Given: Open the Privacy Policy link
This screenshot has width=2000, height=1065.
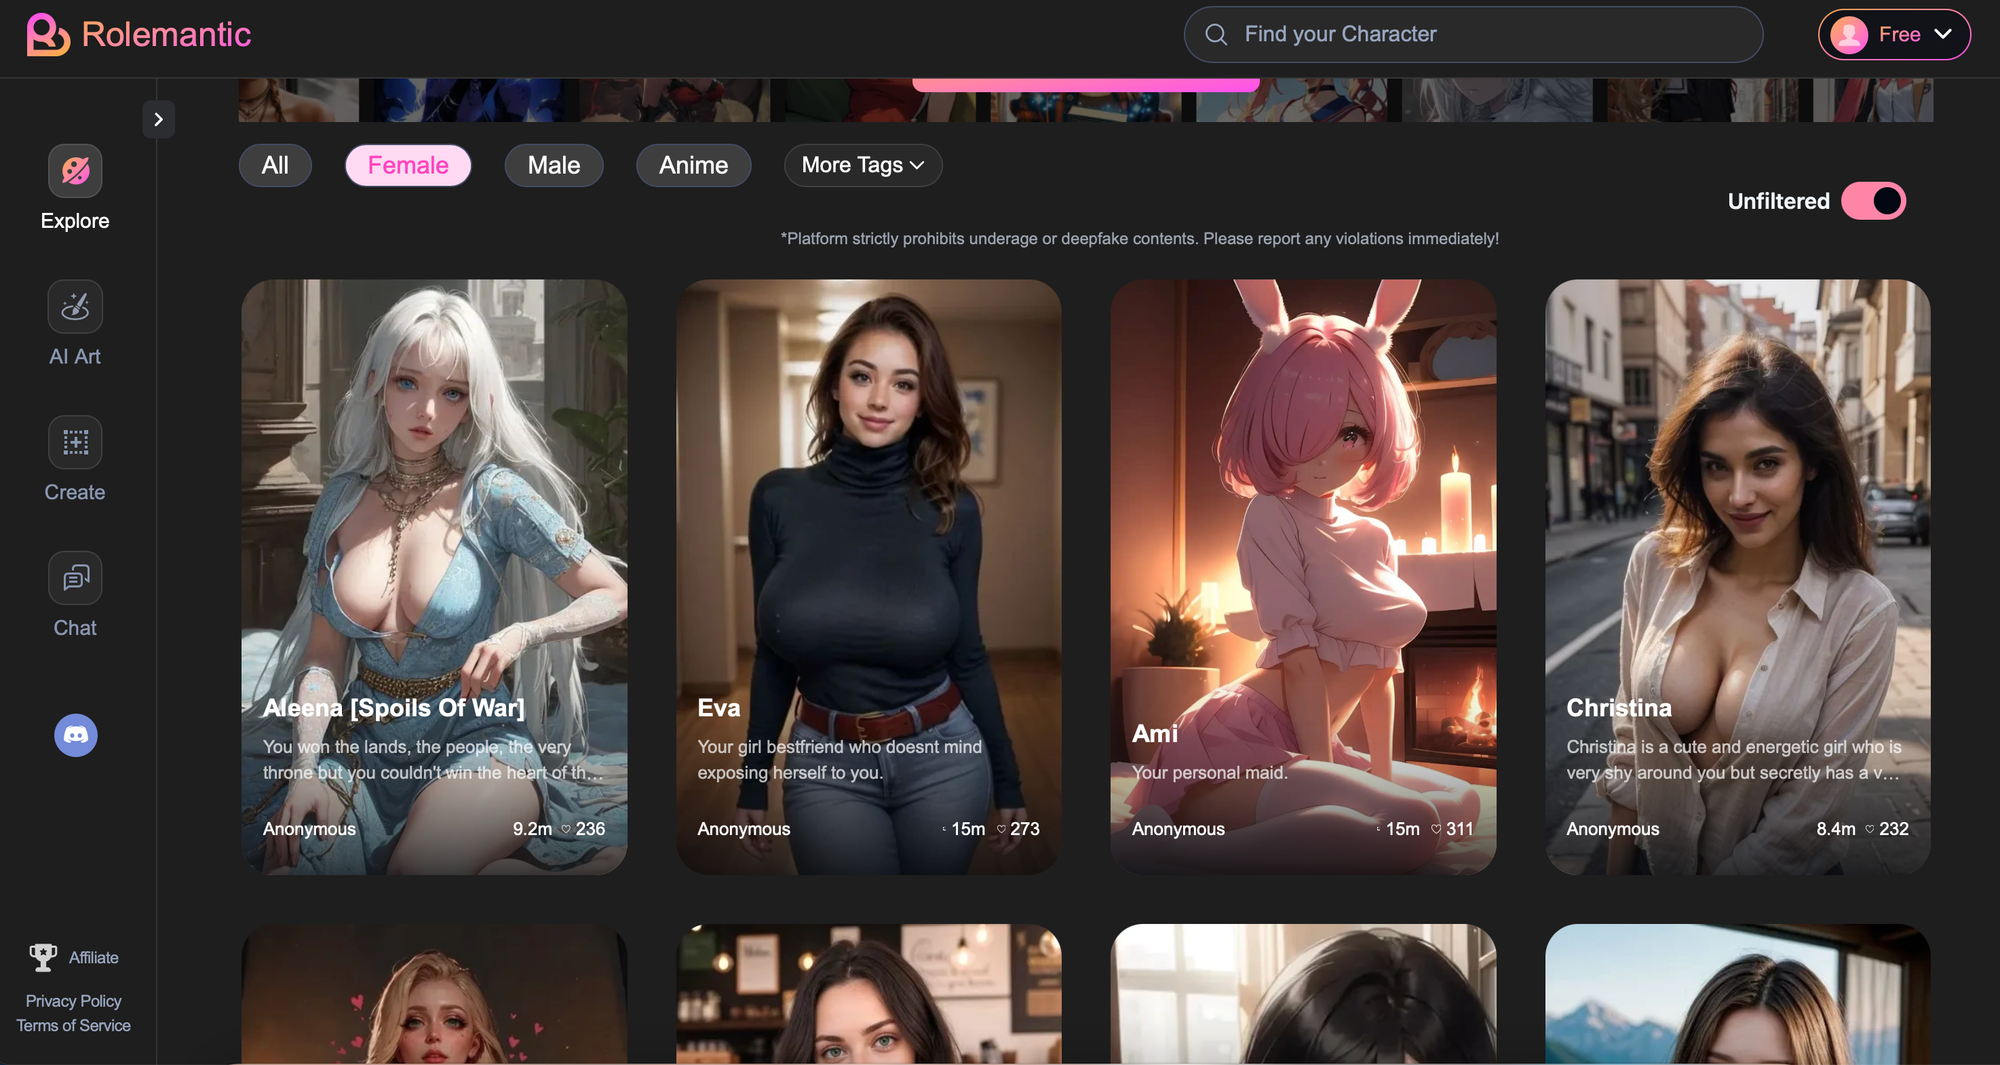Looking at the screenshot, I should click(x=74, y=1001).
